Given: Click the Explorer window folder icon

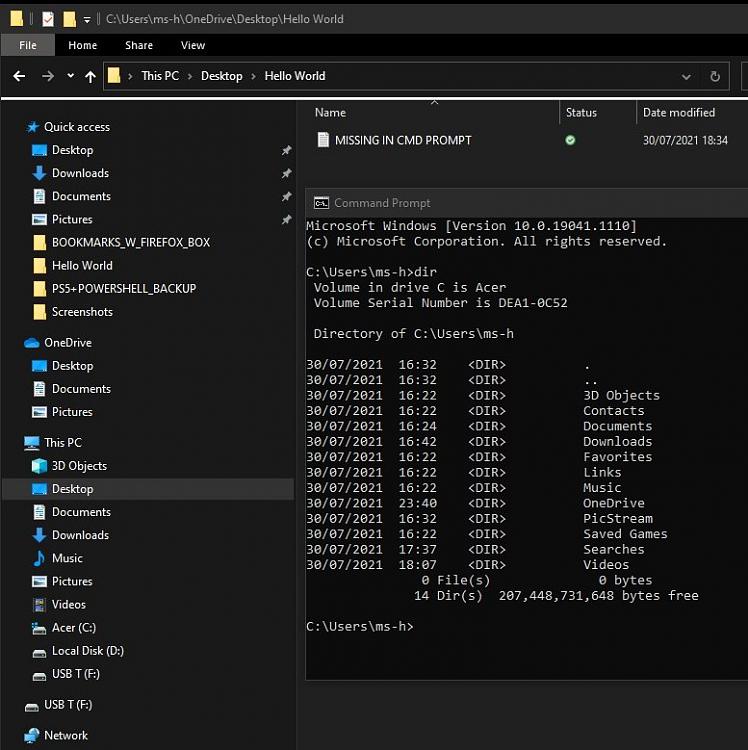Looking at the screenshot, I should pyautogui.click(x=17, y=19).
